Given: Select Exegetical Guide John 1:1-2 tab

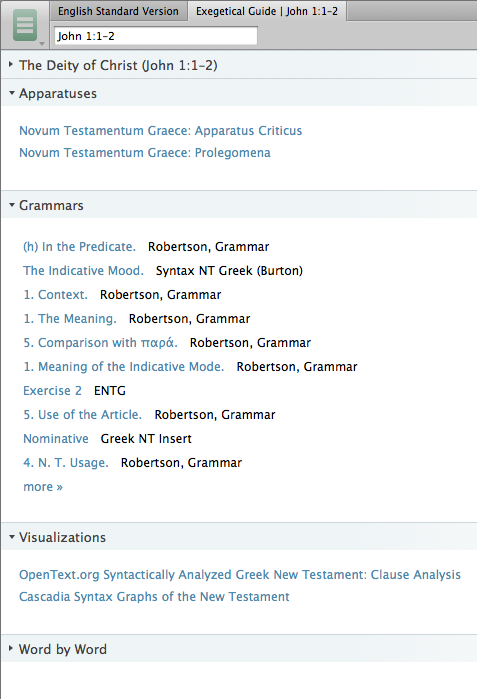Looking at the screenshot, I should 267,11.
